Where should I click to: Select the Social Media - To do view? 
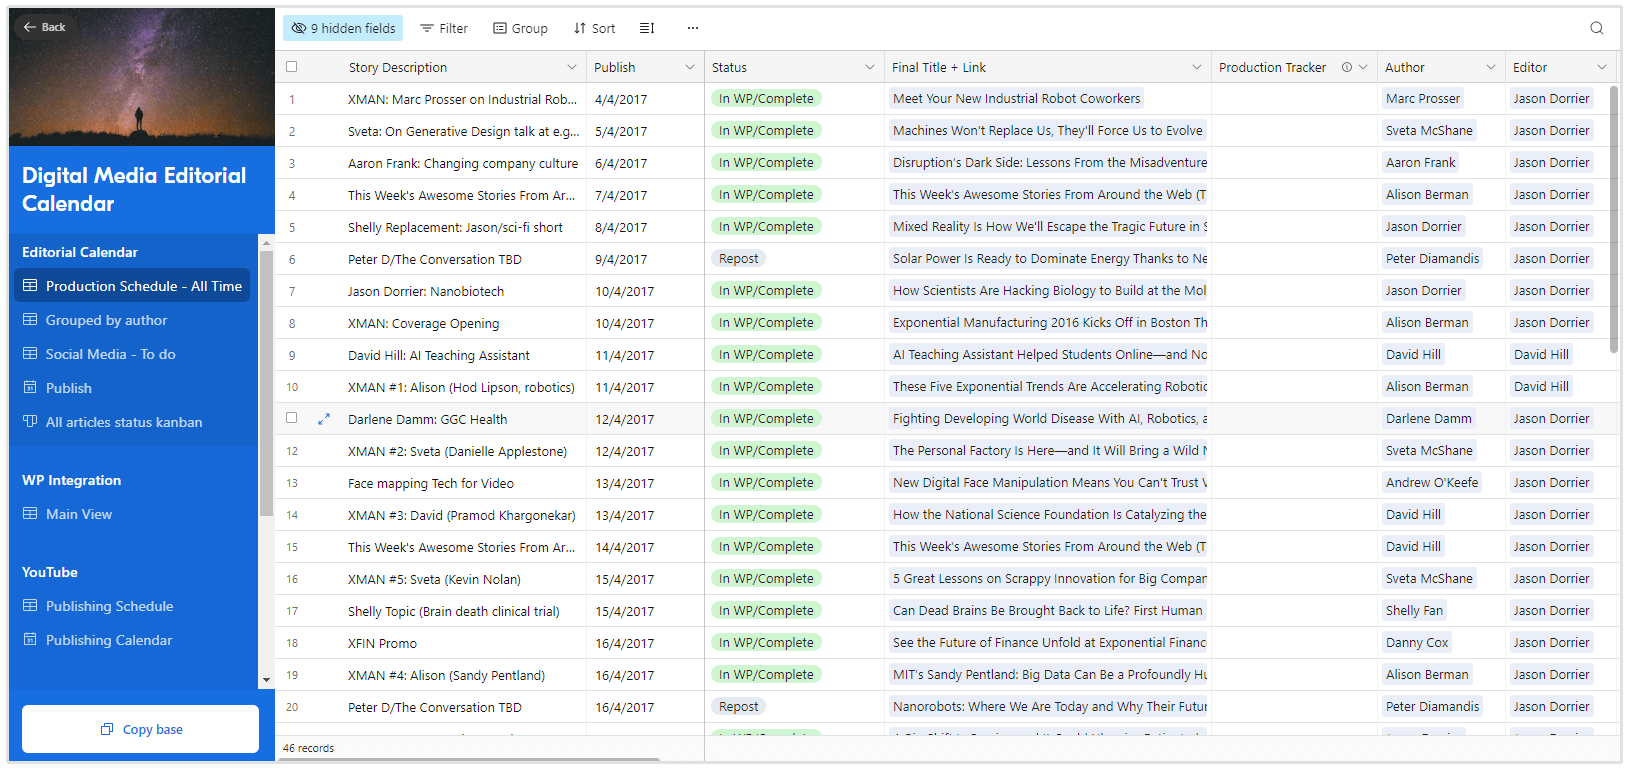(x=110, y=354)
